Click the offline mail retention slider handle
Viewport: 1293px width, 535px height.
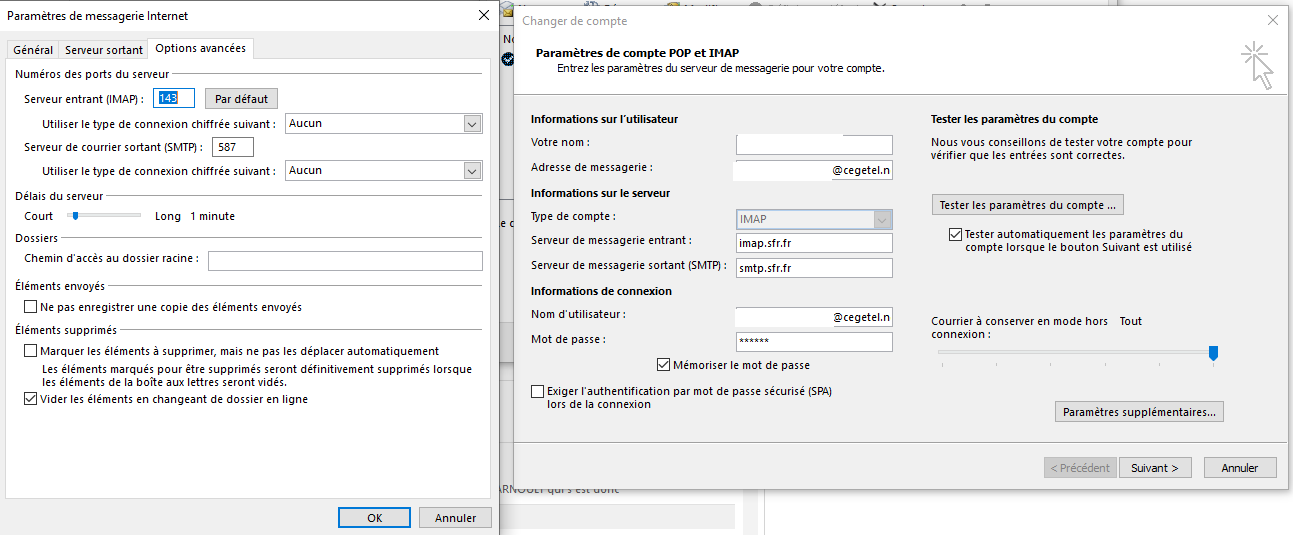click(1213, 352)
